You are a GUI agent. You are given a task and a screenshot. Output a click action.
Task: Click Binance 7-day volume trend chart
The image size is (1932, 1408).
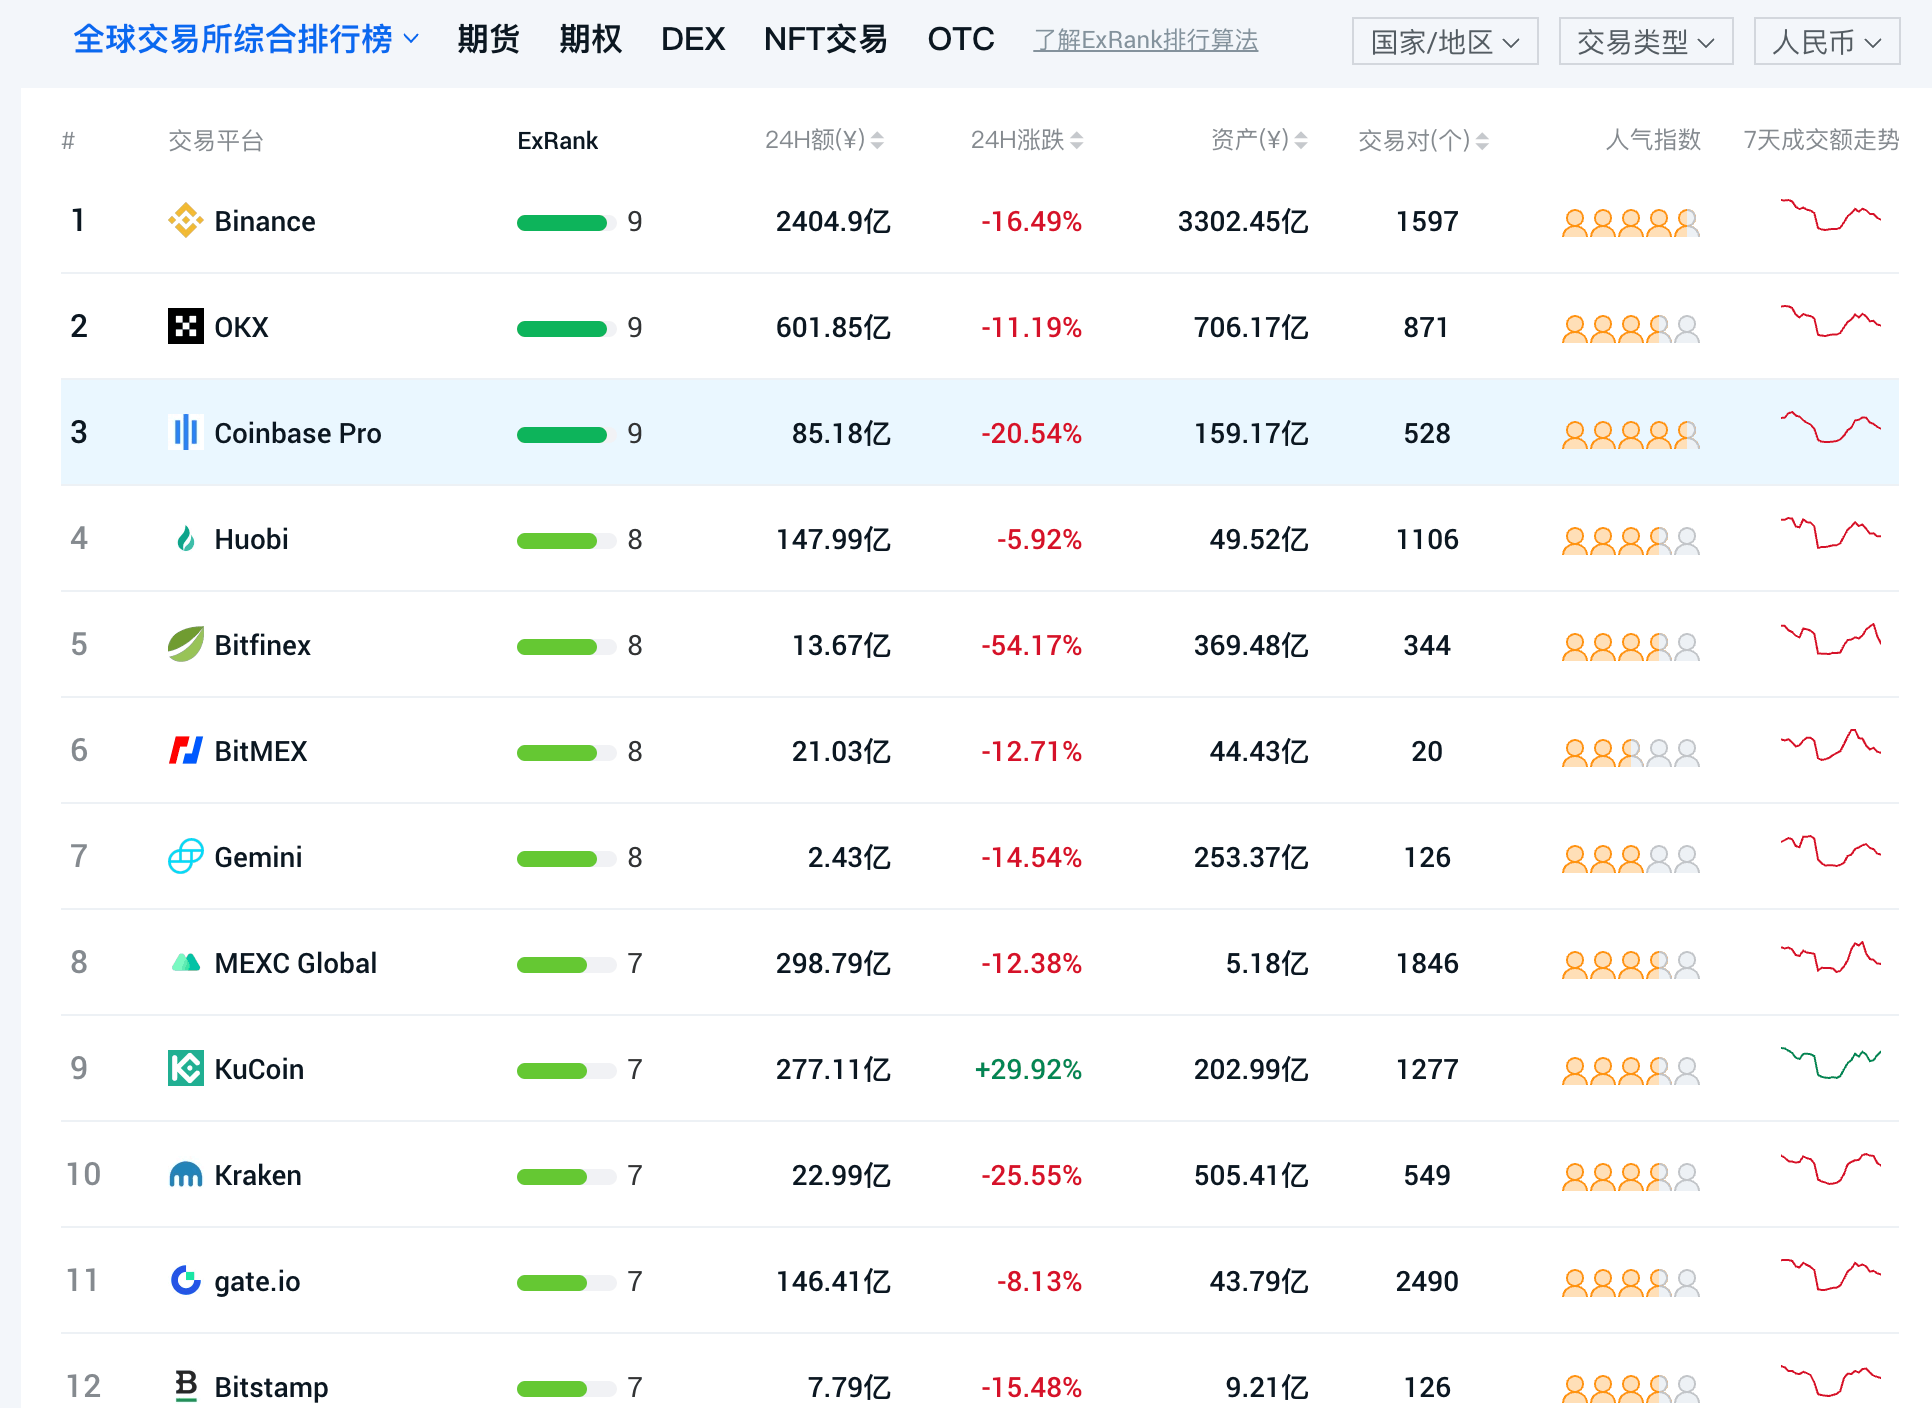pyautogui.click(x=1831, y=215)
